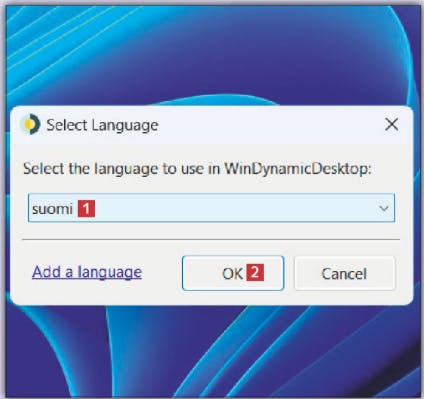Click the blue wallpaper below the dialog
Image resolution: width=424 pixels, height=399 pixels.
212,350
